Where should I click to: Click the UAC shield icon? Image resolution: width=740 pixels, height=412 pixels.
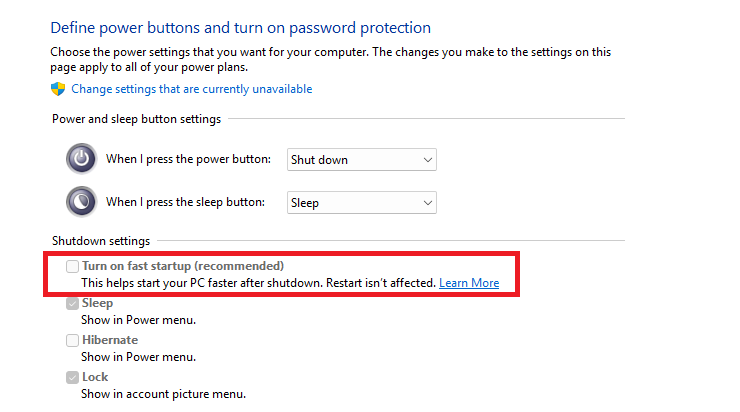tap(57, 89)
